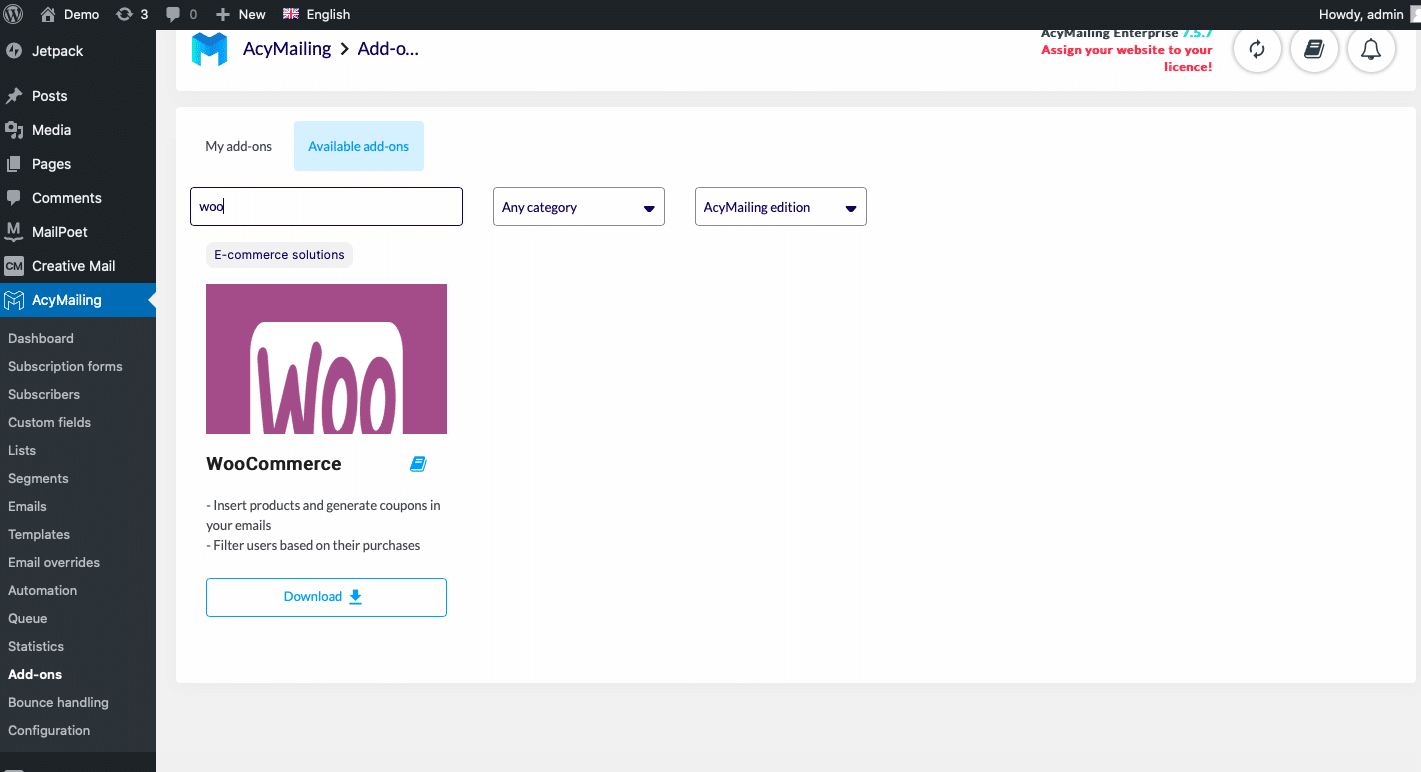Switch to the My add-ons tab
This screenshot has width=1421, height=772.
(239, 146)
